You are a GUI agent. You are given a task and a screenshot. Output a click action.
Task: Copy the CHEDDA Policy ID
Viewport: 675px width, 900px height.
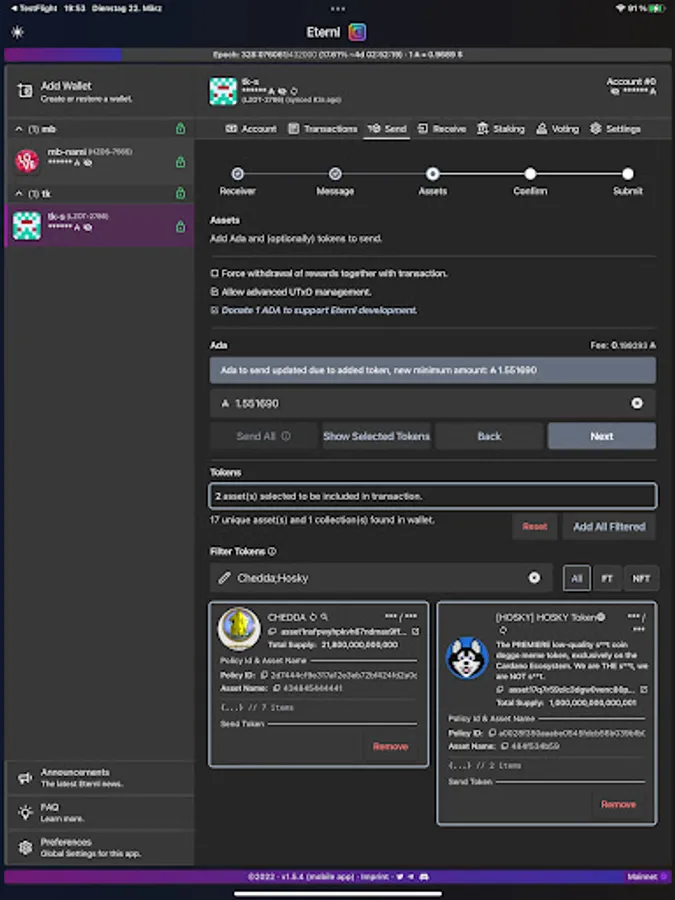click(265, 675)
